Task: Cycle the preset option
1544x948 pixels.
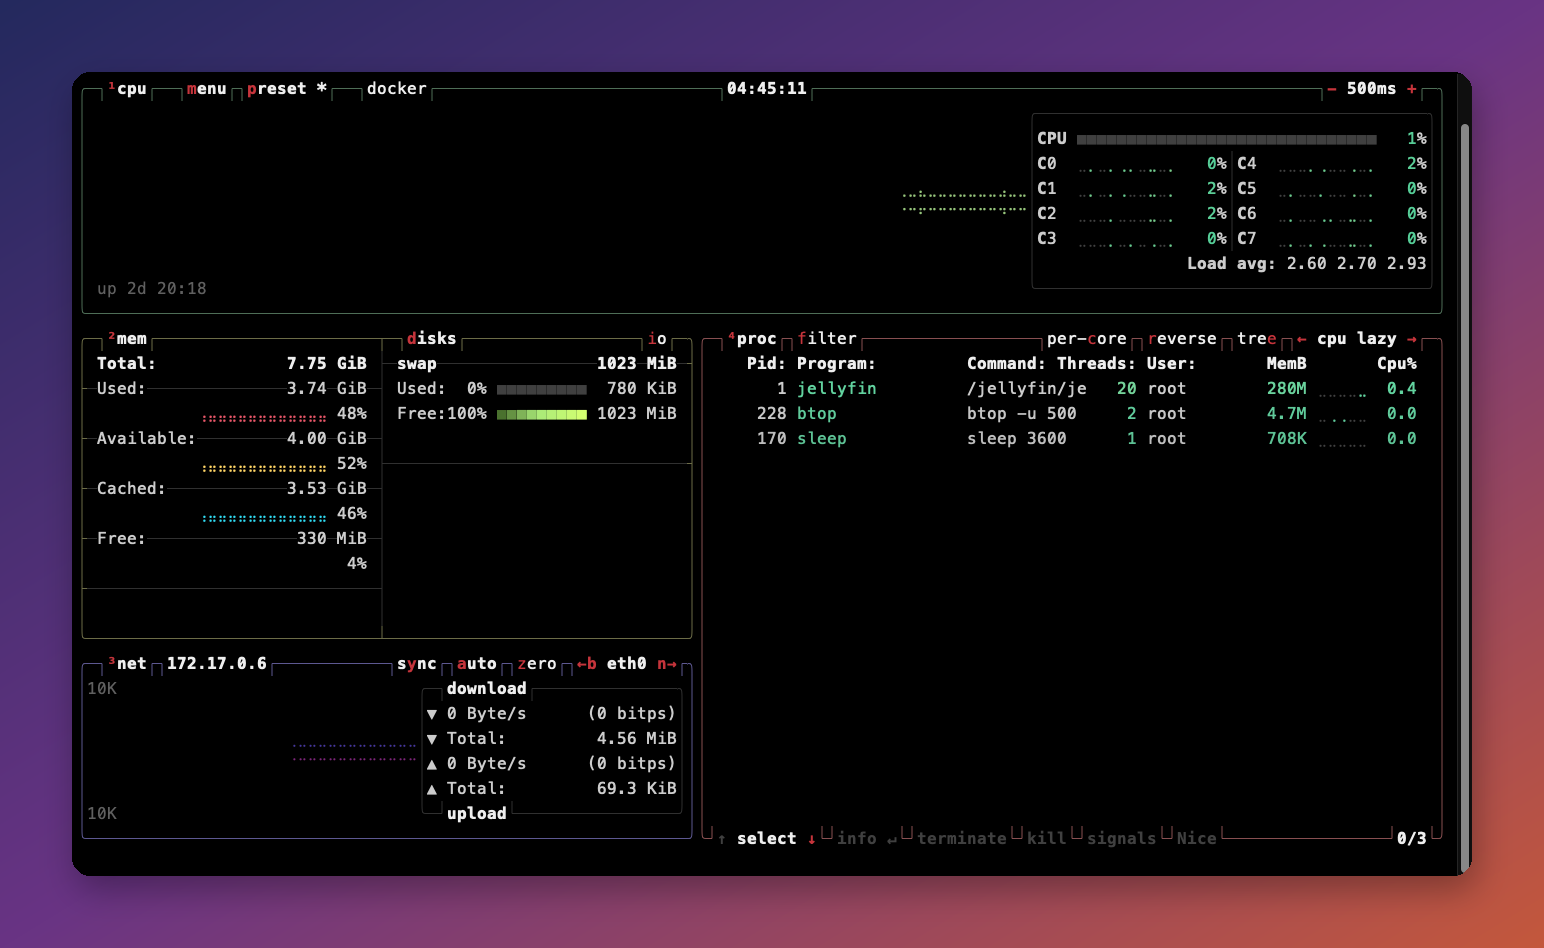Action: click(x=286, y=89)
